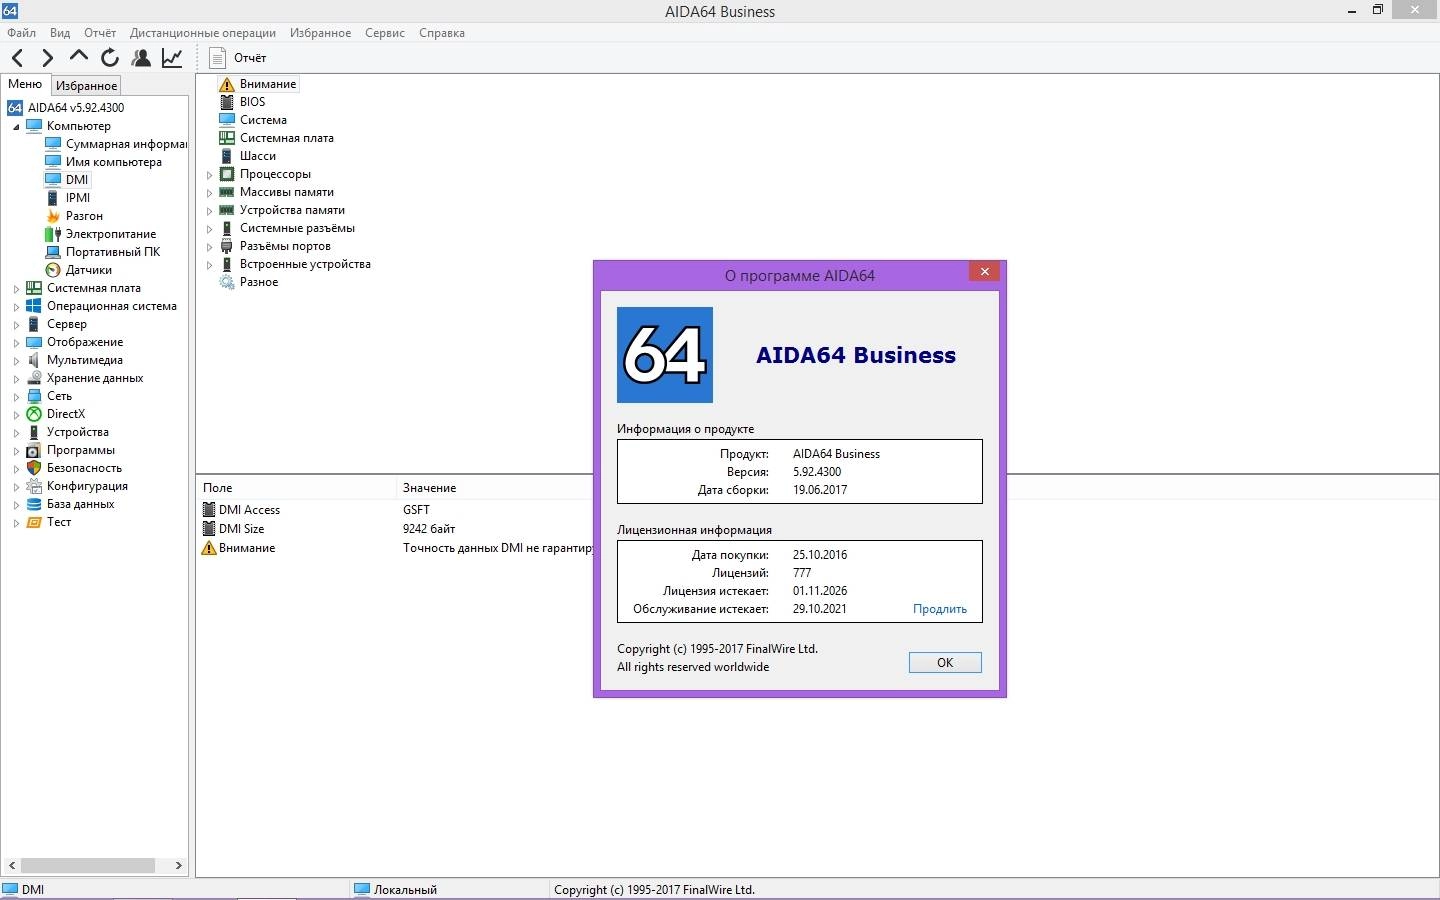
Task: Open the user management toolbar icon
Action: [x=141, y=58]
